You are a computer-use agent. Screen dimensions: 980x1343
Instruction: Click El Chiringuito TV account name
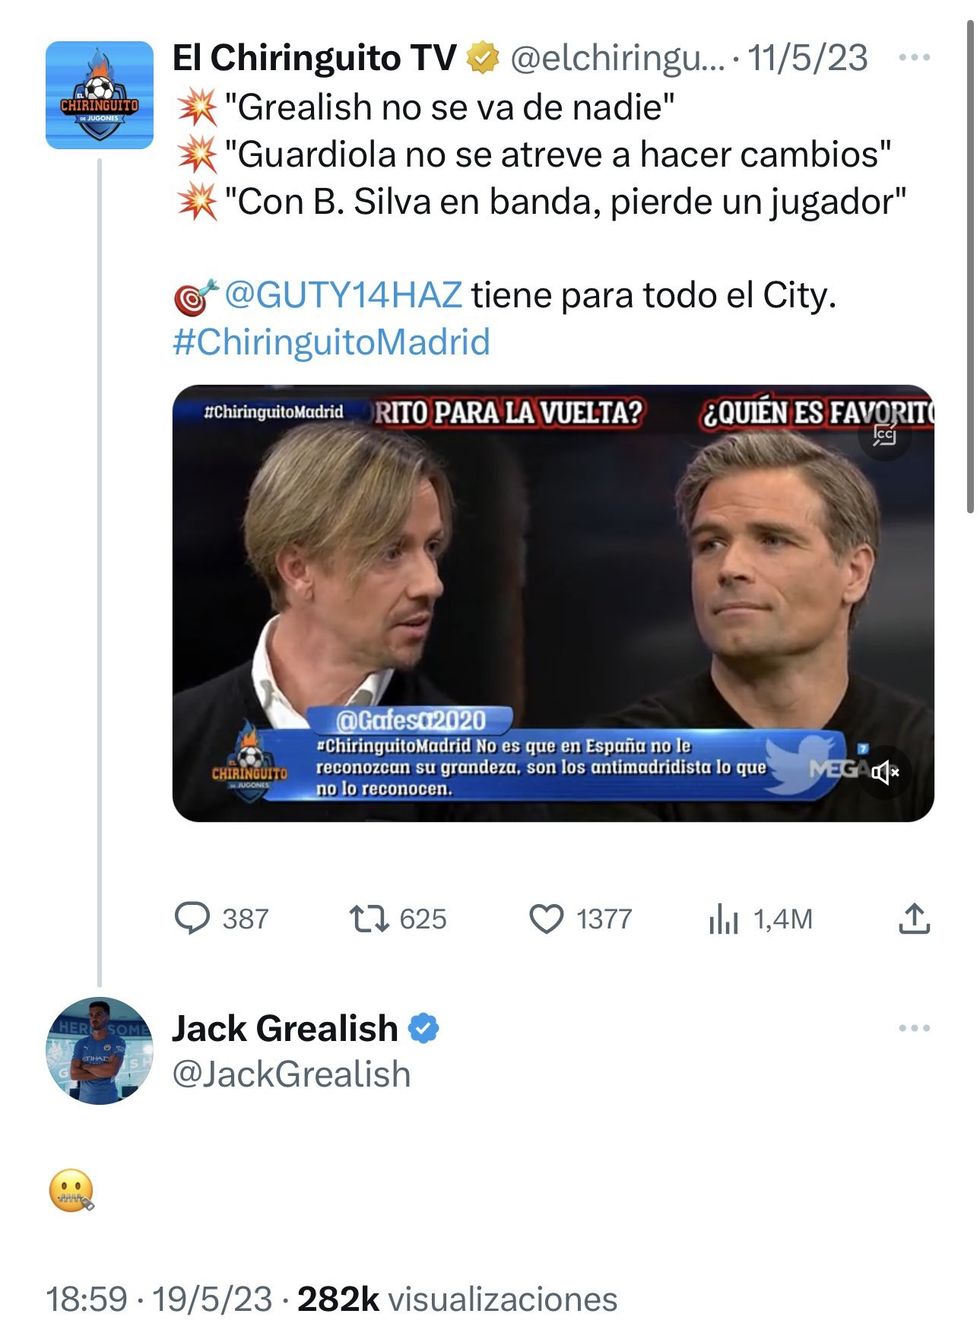[x=314, y=58]
